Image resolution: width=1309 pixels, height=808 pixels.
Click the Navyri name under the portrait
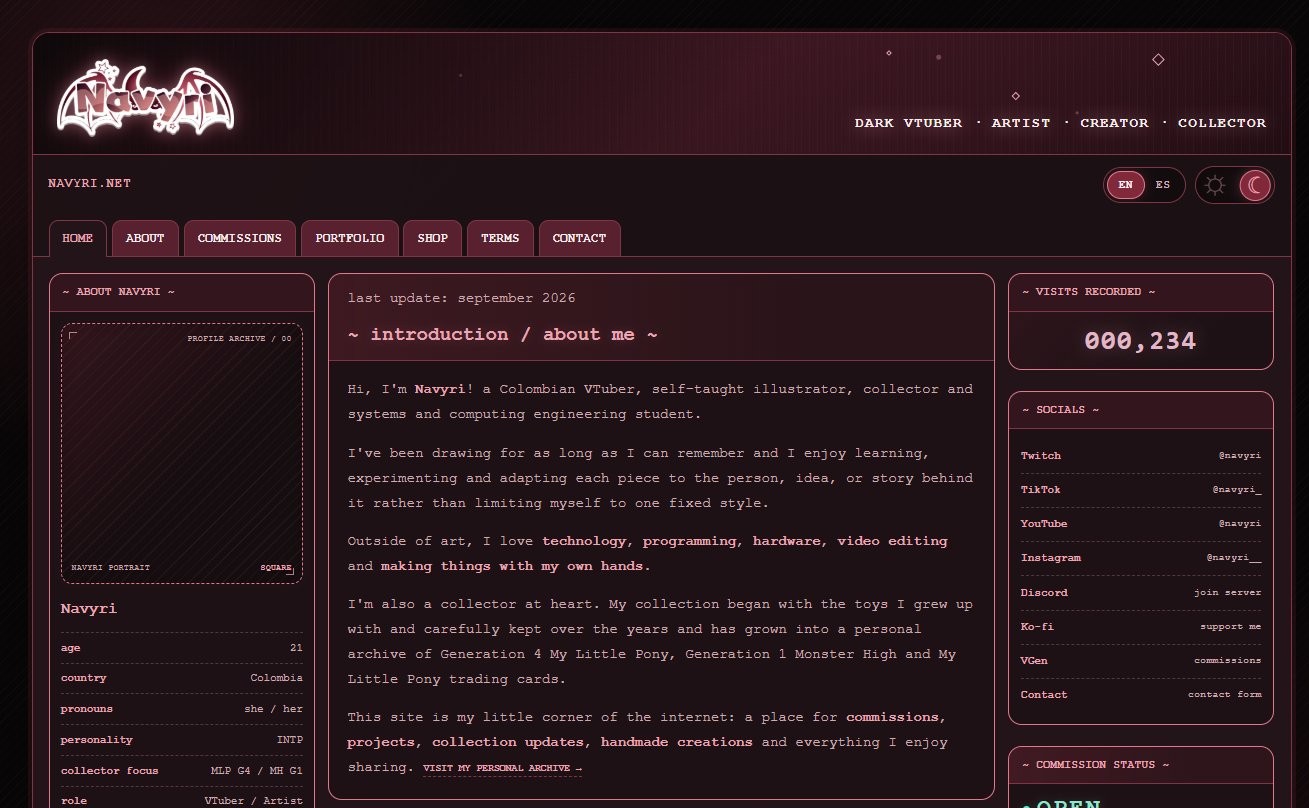pos(89,609)
